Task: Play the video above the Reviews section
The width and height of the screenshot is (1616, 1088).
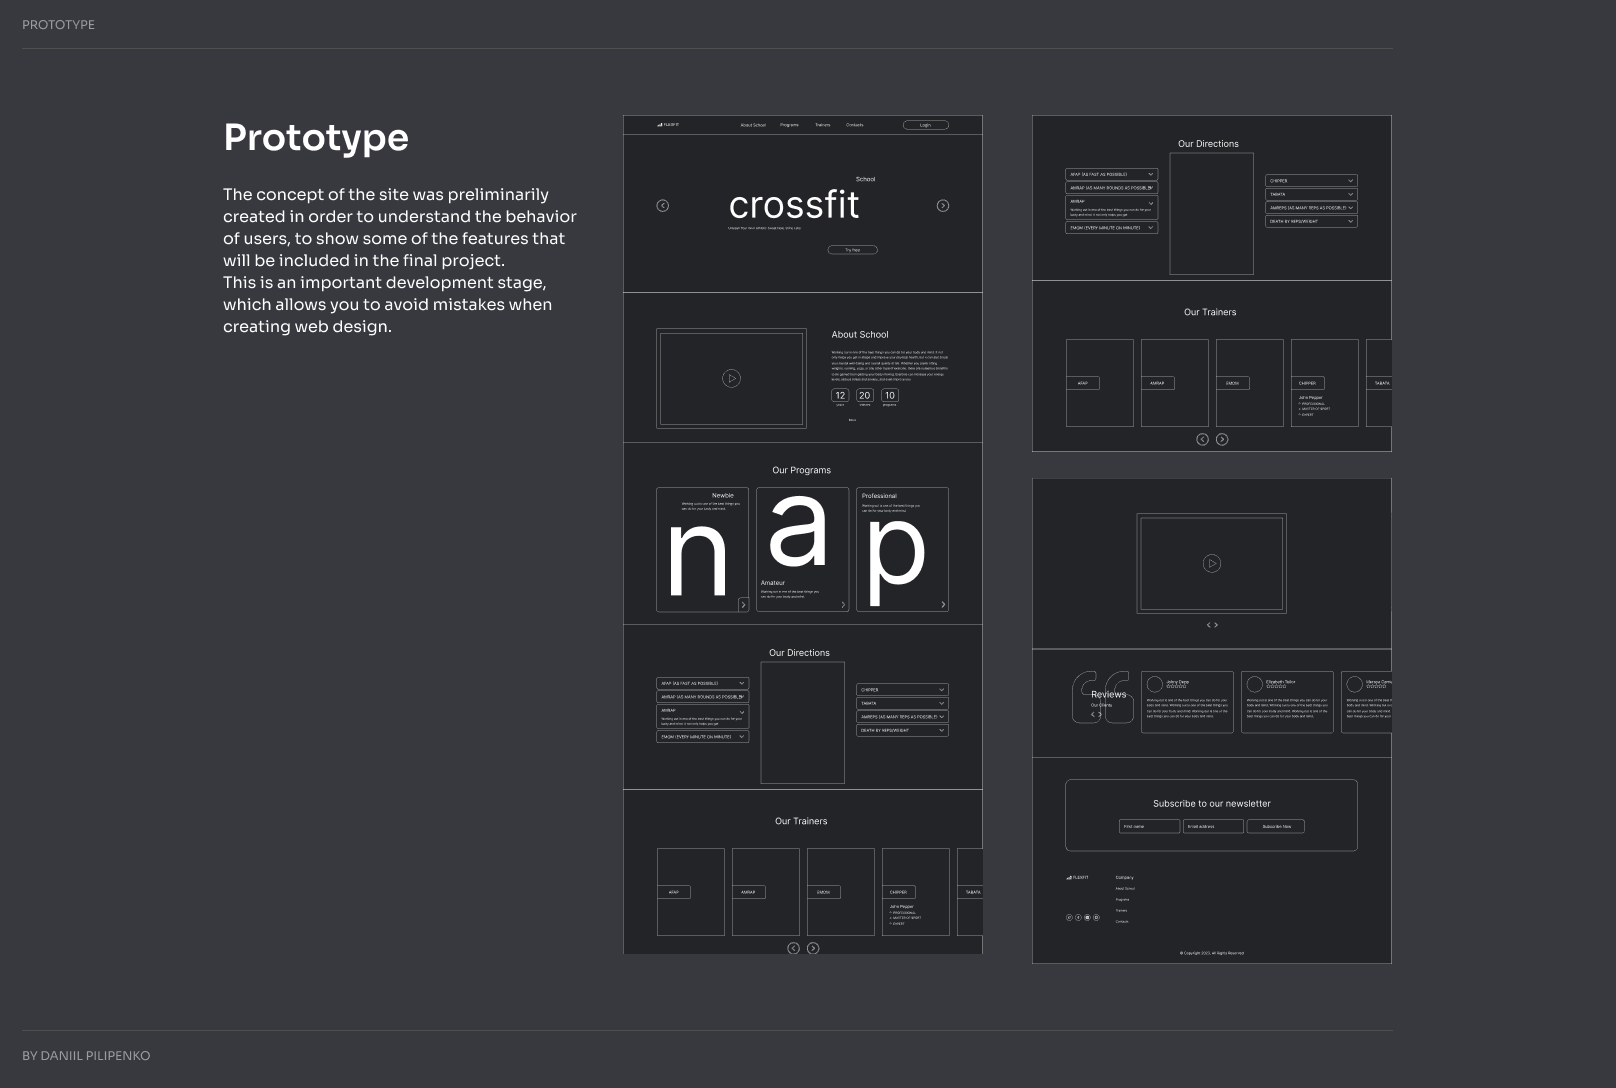Action: (1211, 564)
